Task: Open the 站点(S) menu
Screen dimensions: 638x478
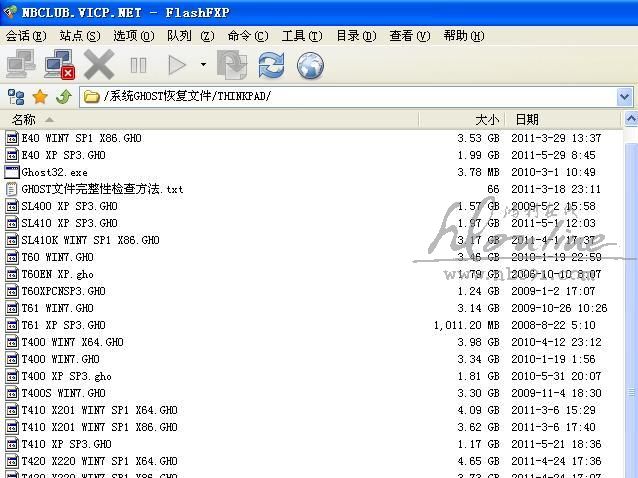Action: pos(80,36)
